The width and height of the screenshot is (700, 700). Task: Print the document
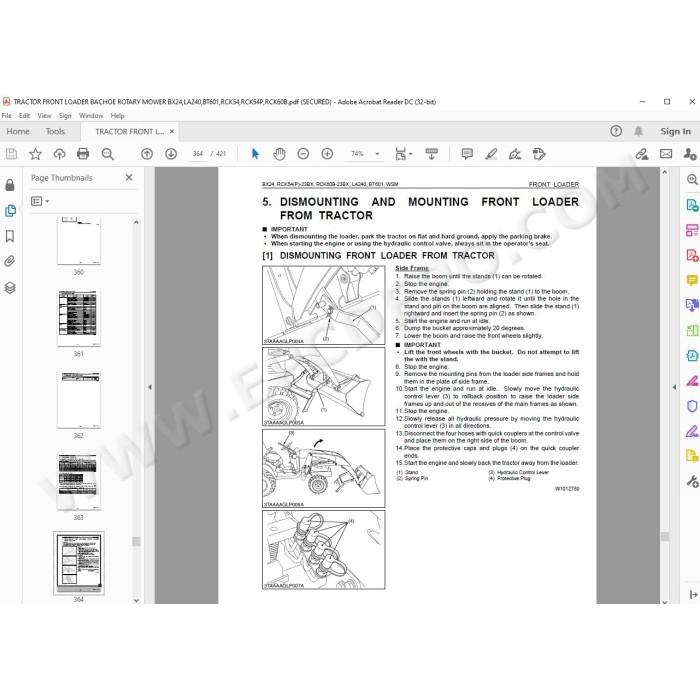click(83, 154)
